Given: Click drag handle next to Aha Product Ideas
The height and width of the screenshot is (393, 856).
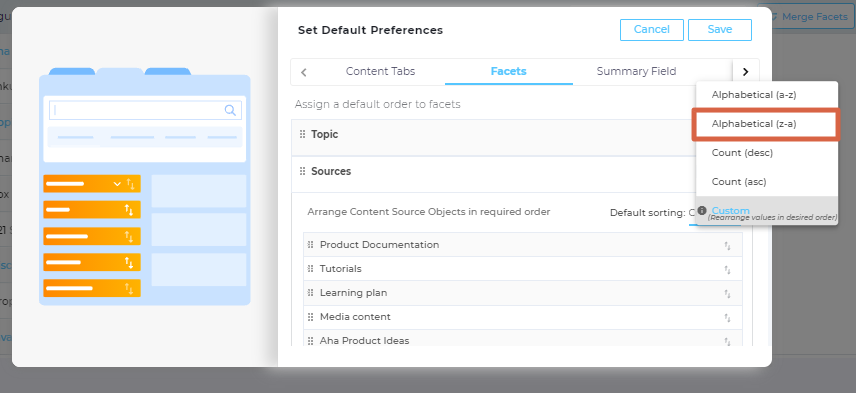Looking at the screenshot, I should [311, 341].
